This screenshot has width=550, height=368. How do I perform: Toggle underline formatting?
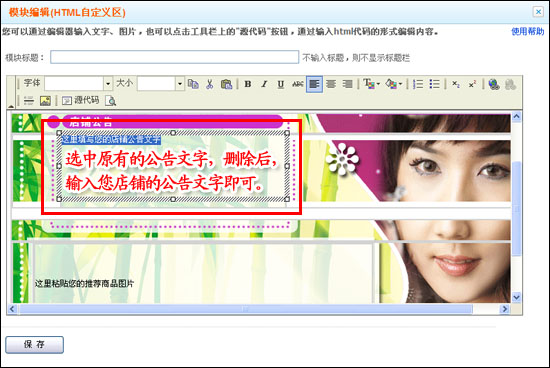pyautogui.click(x=281, y=84)
